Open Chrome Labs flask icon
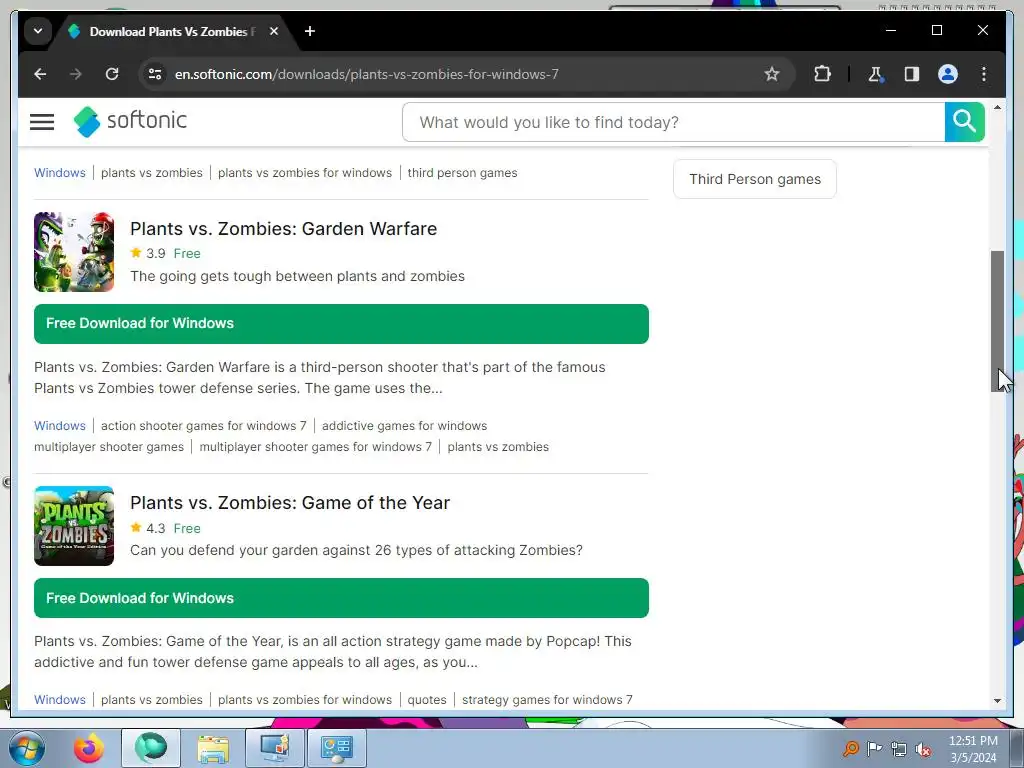Image resolution: width=1024 pixels, height=768 pixels. tap(876, 74)
